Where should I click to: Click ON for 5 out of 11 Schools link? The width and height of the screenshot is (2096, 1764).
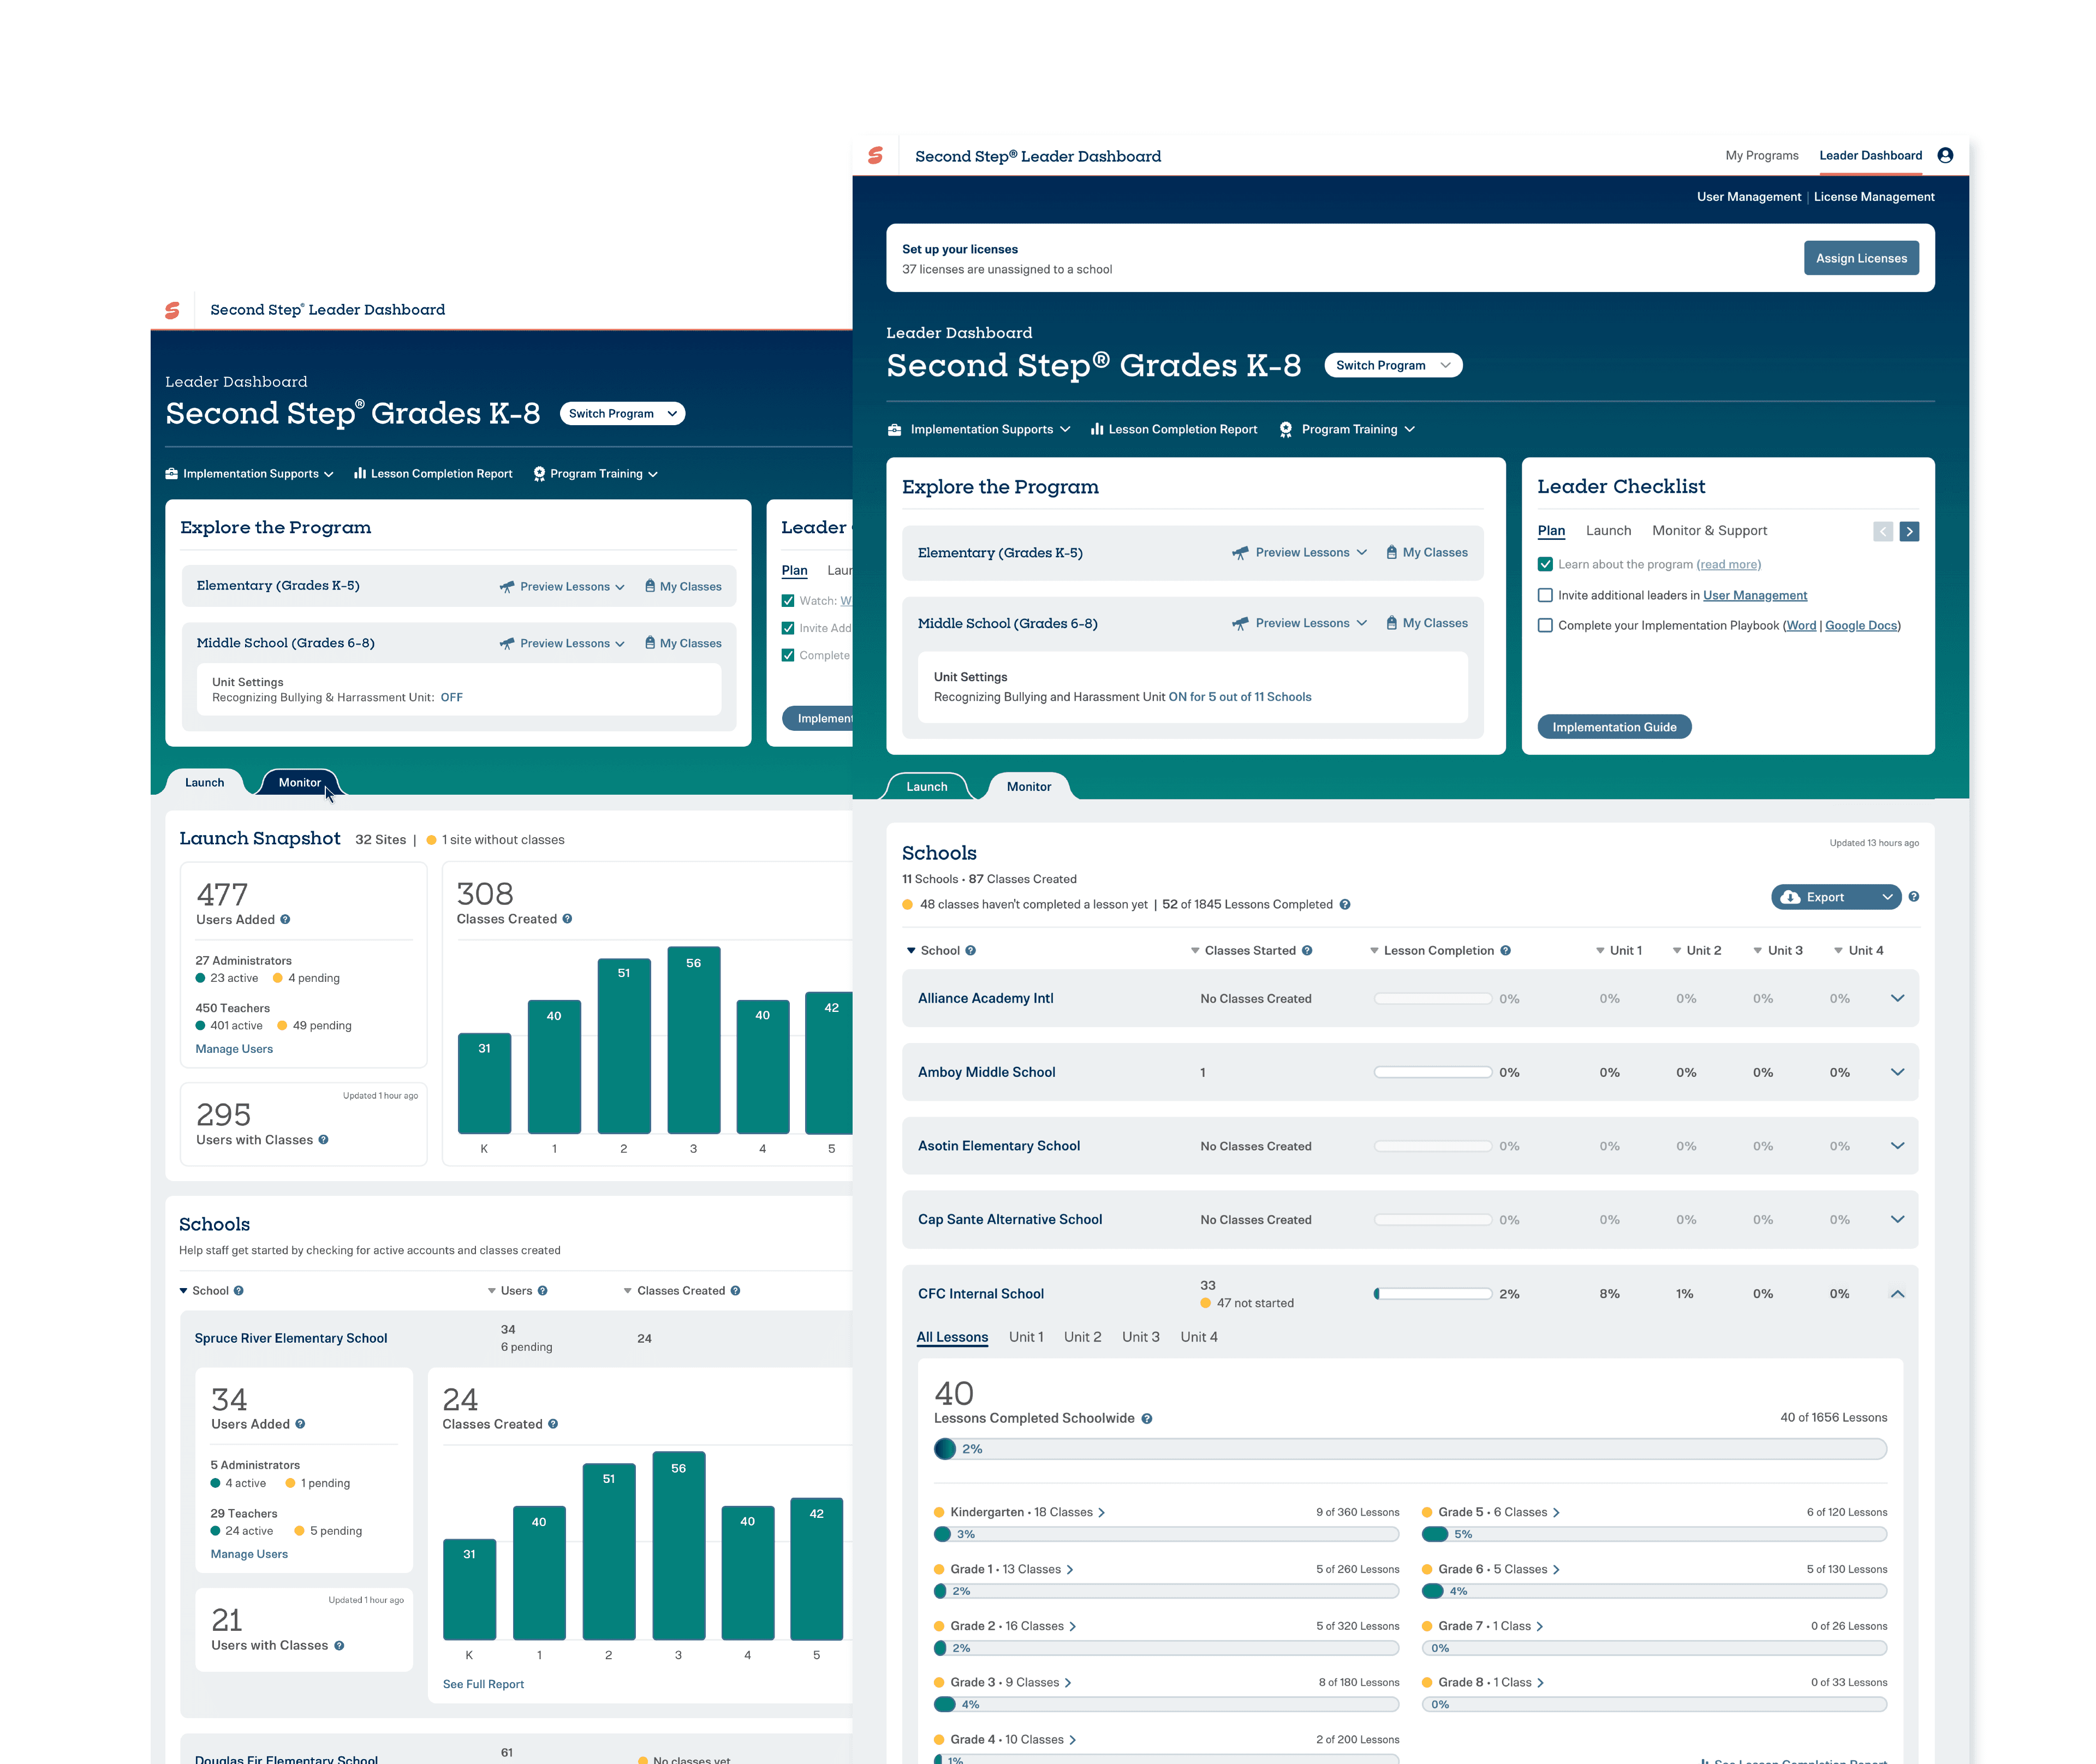pos(1239,697)
